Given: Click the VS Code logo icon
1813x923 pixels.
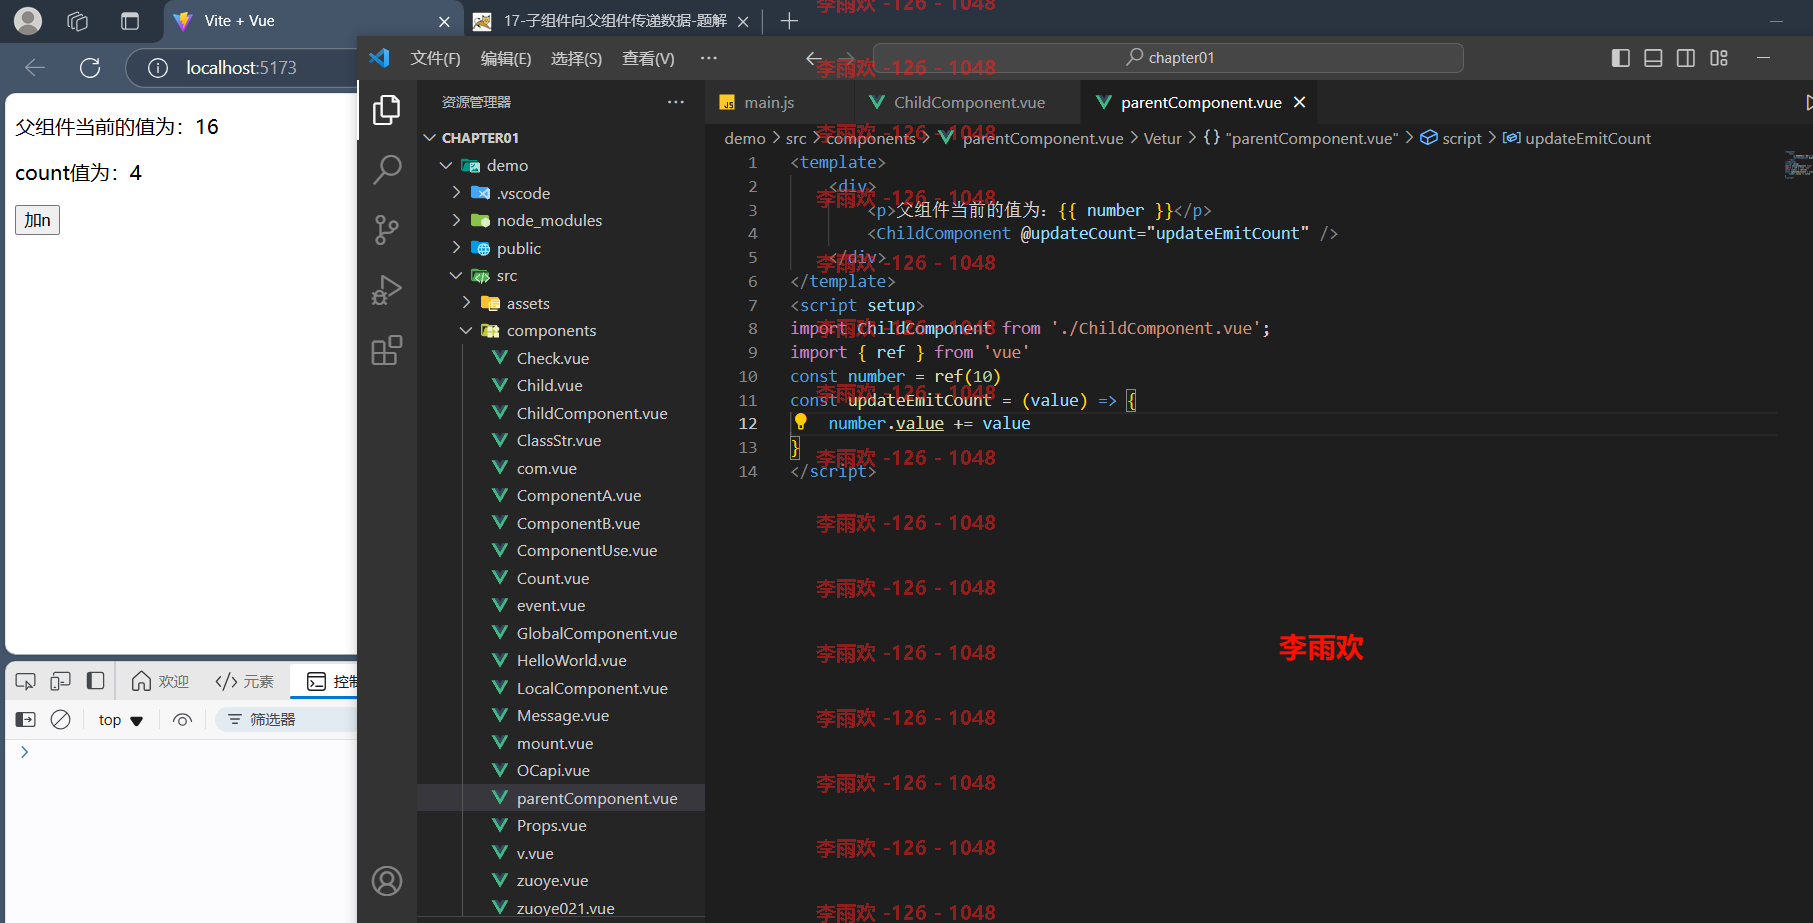Looking at the screenshot, I should (x=379, y=58).
